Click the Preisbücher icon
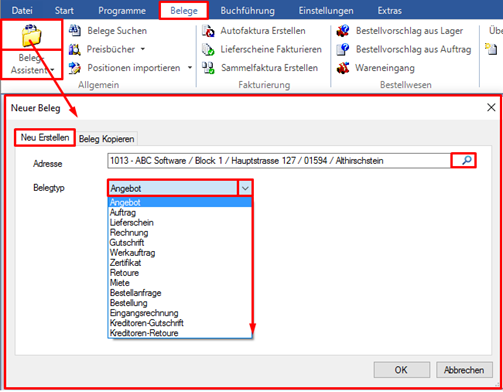This screenshot has height=392, width=503. (x=75, y=49)
